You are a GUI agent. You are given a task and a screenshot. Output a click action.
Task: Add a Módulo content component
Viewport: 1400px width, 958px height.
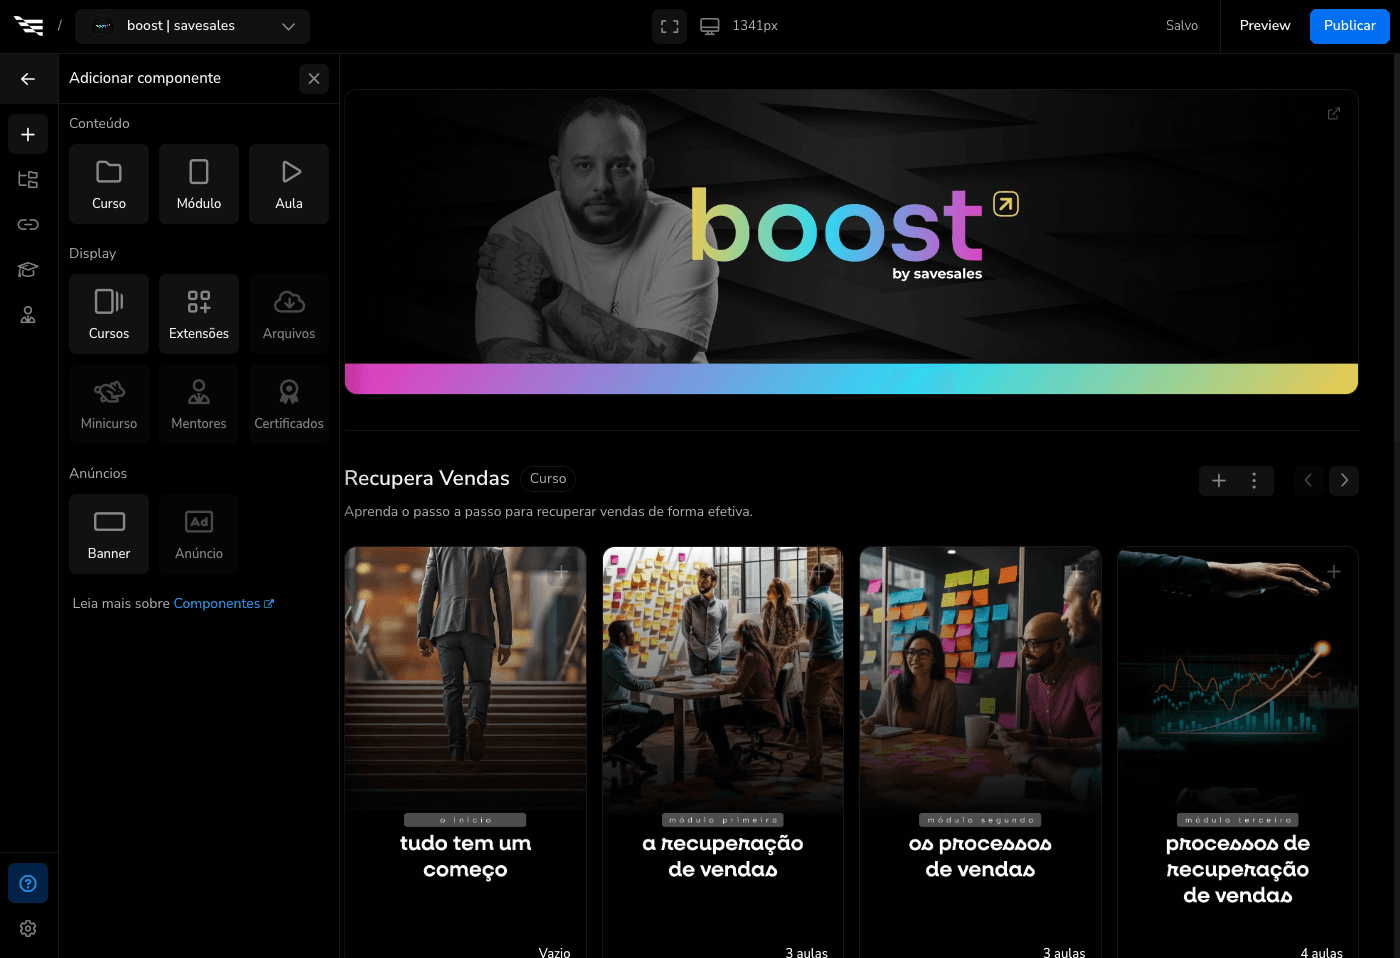pyautogui.click(x=199, y=184)
